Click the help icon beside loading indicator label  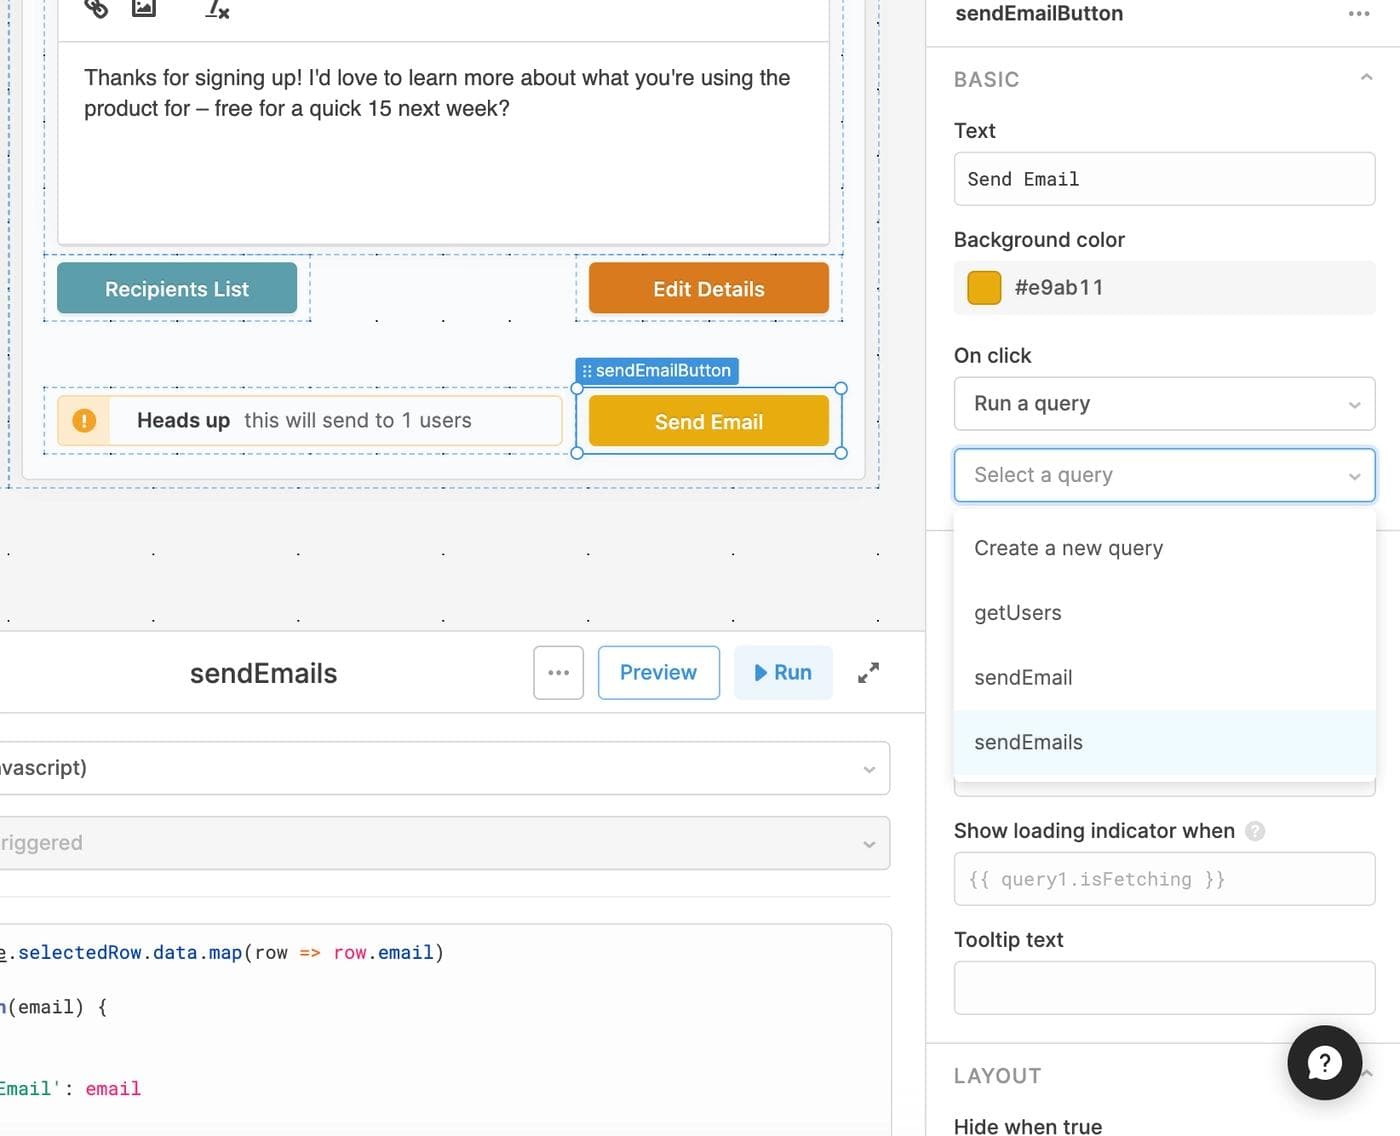click(1255, 831)
